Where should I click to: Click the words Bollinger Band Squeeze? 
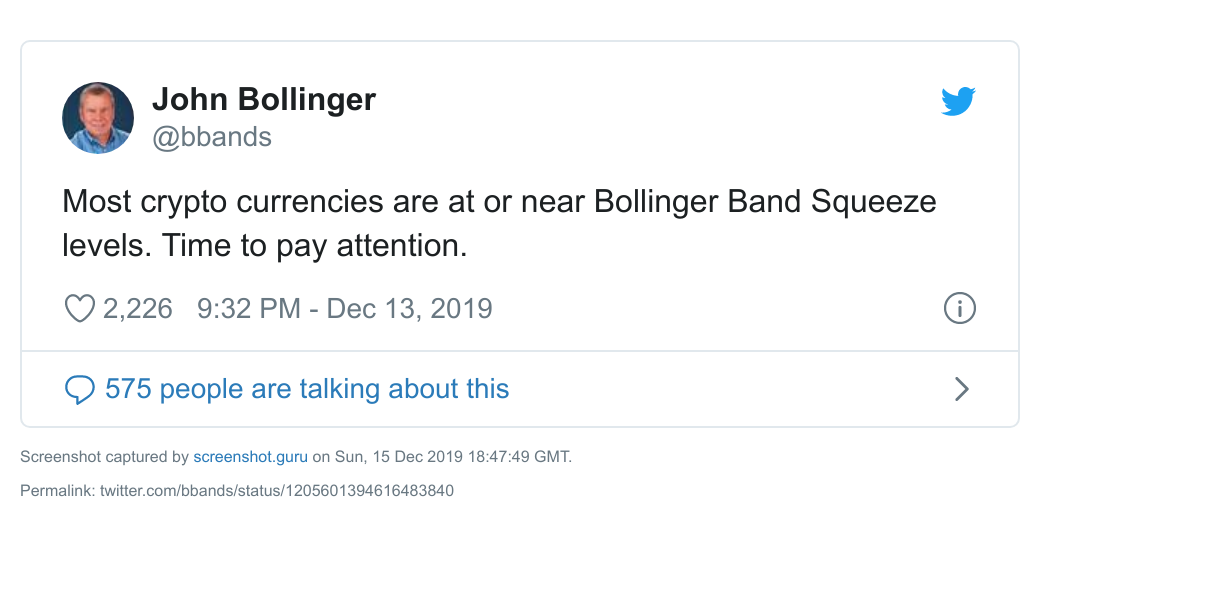(765, 202)
